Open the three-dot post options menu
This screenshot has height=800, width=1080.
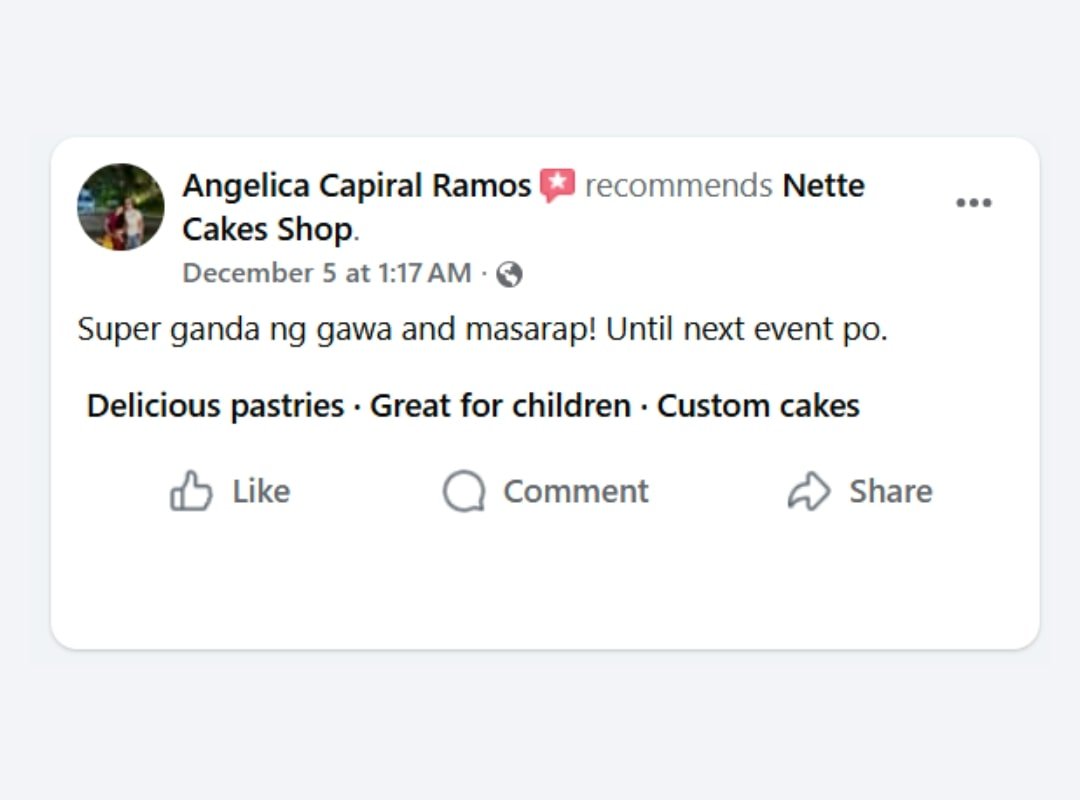click(973, 203)
